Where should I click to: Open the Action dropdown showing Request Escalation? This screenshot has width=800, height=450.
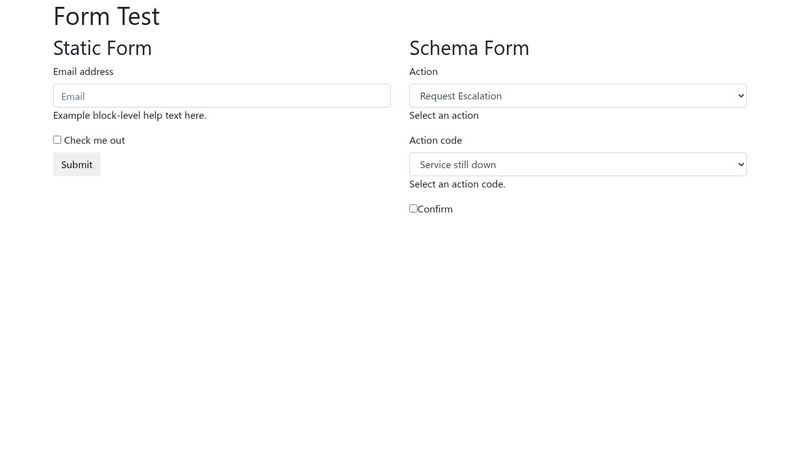[x=577, y=96]
